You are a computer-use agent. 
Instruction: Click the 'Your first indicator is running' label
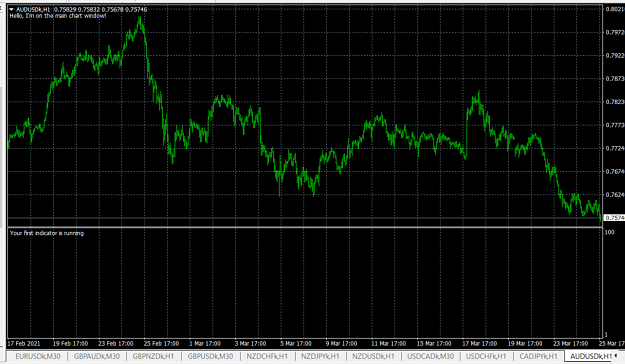click(x=47, y=233)
